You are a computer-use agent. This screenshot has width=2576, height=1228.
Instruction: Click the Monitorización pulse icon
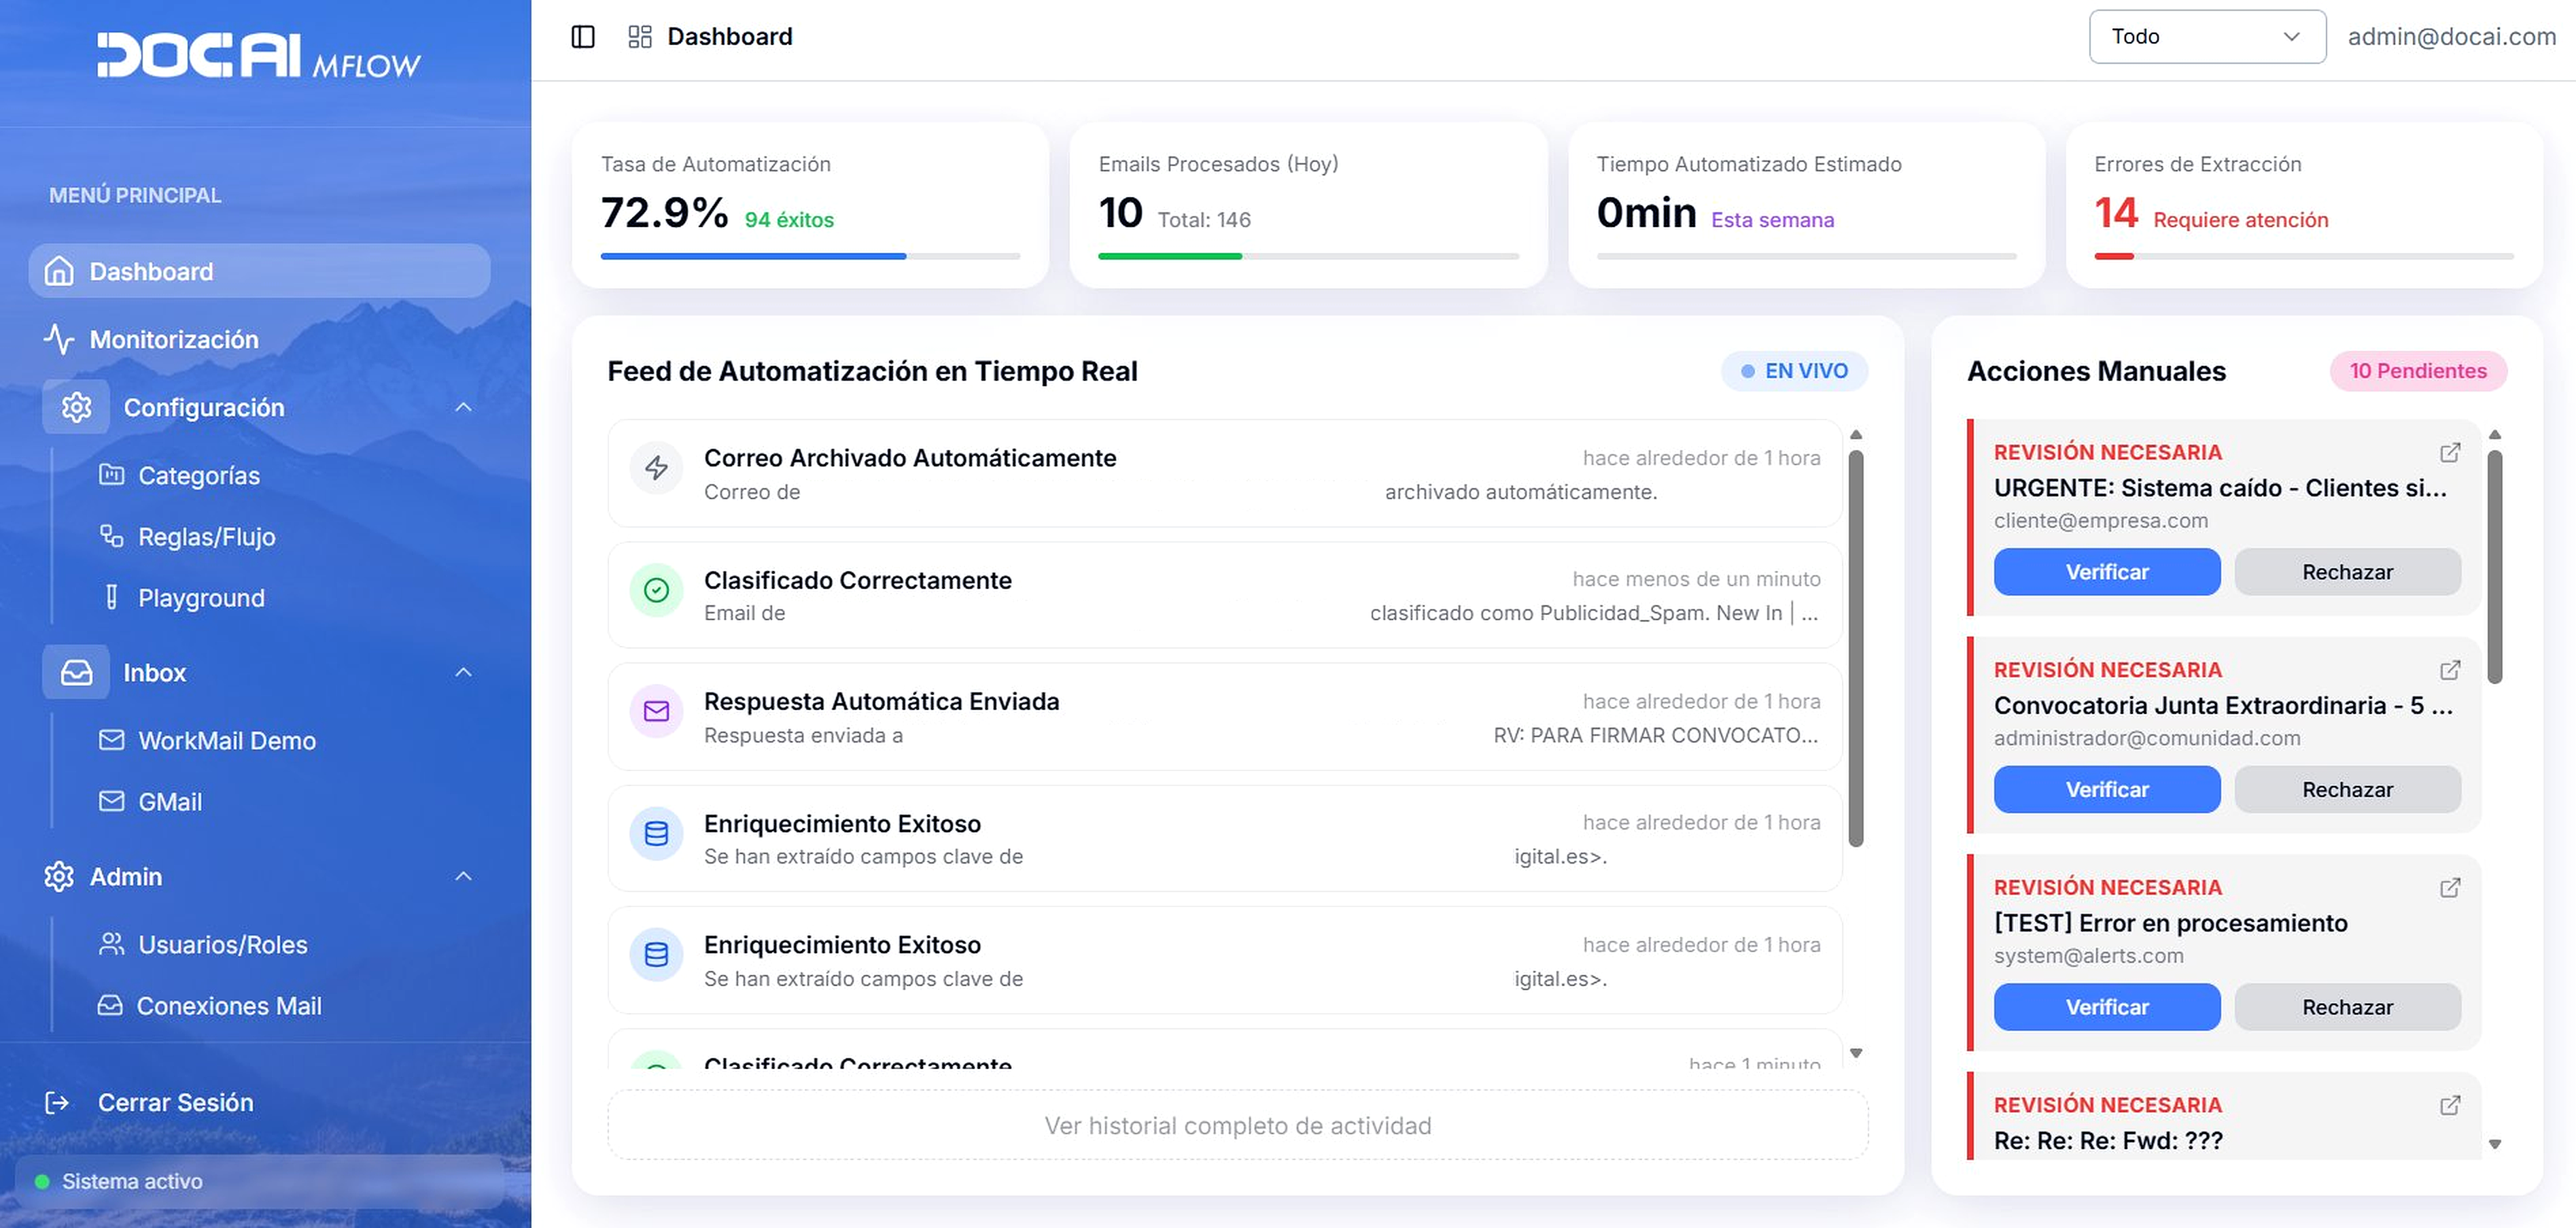[x=59, y=340]
